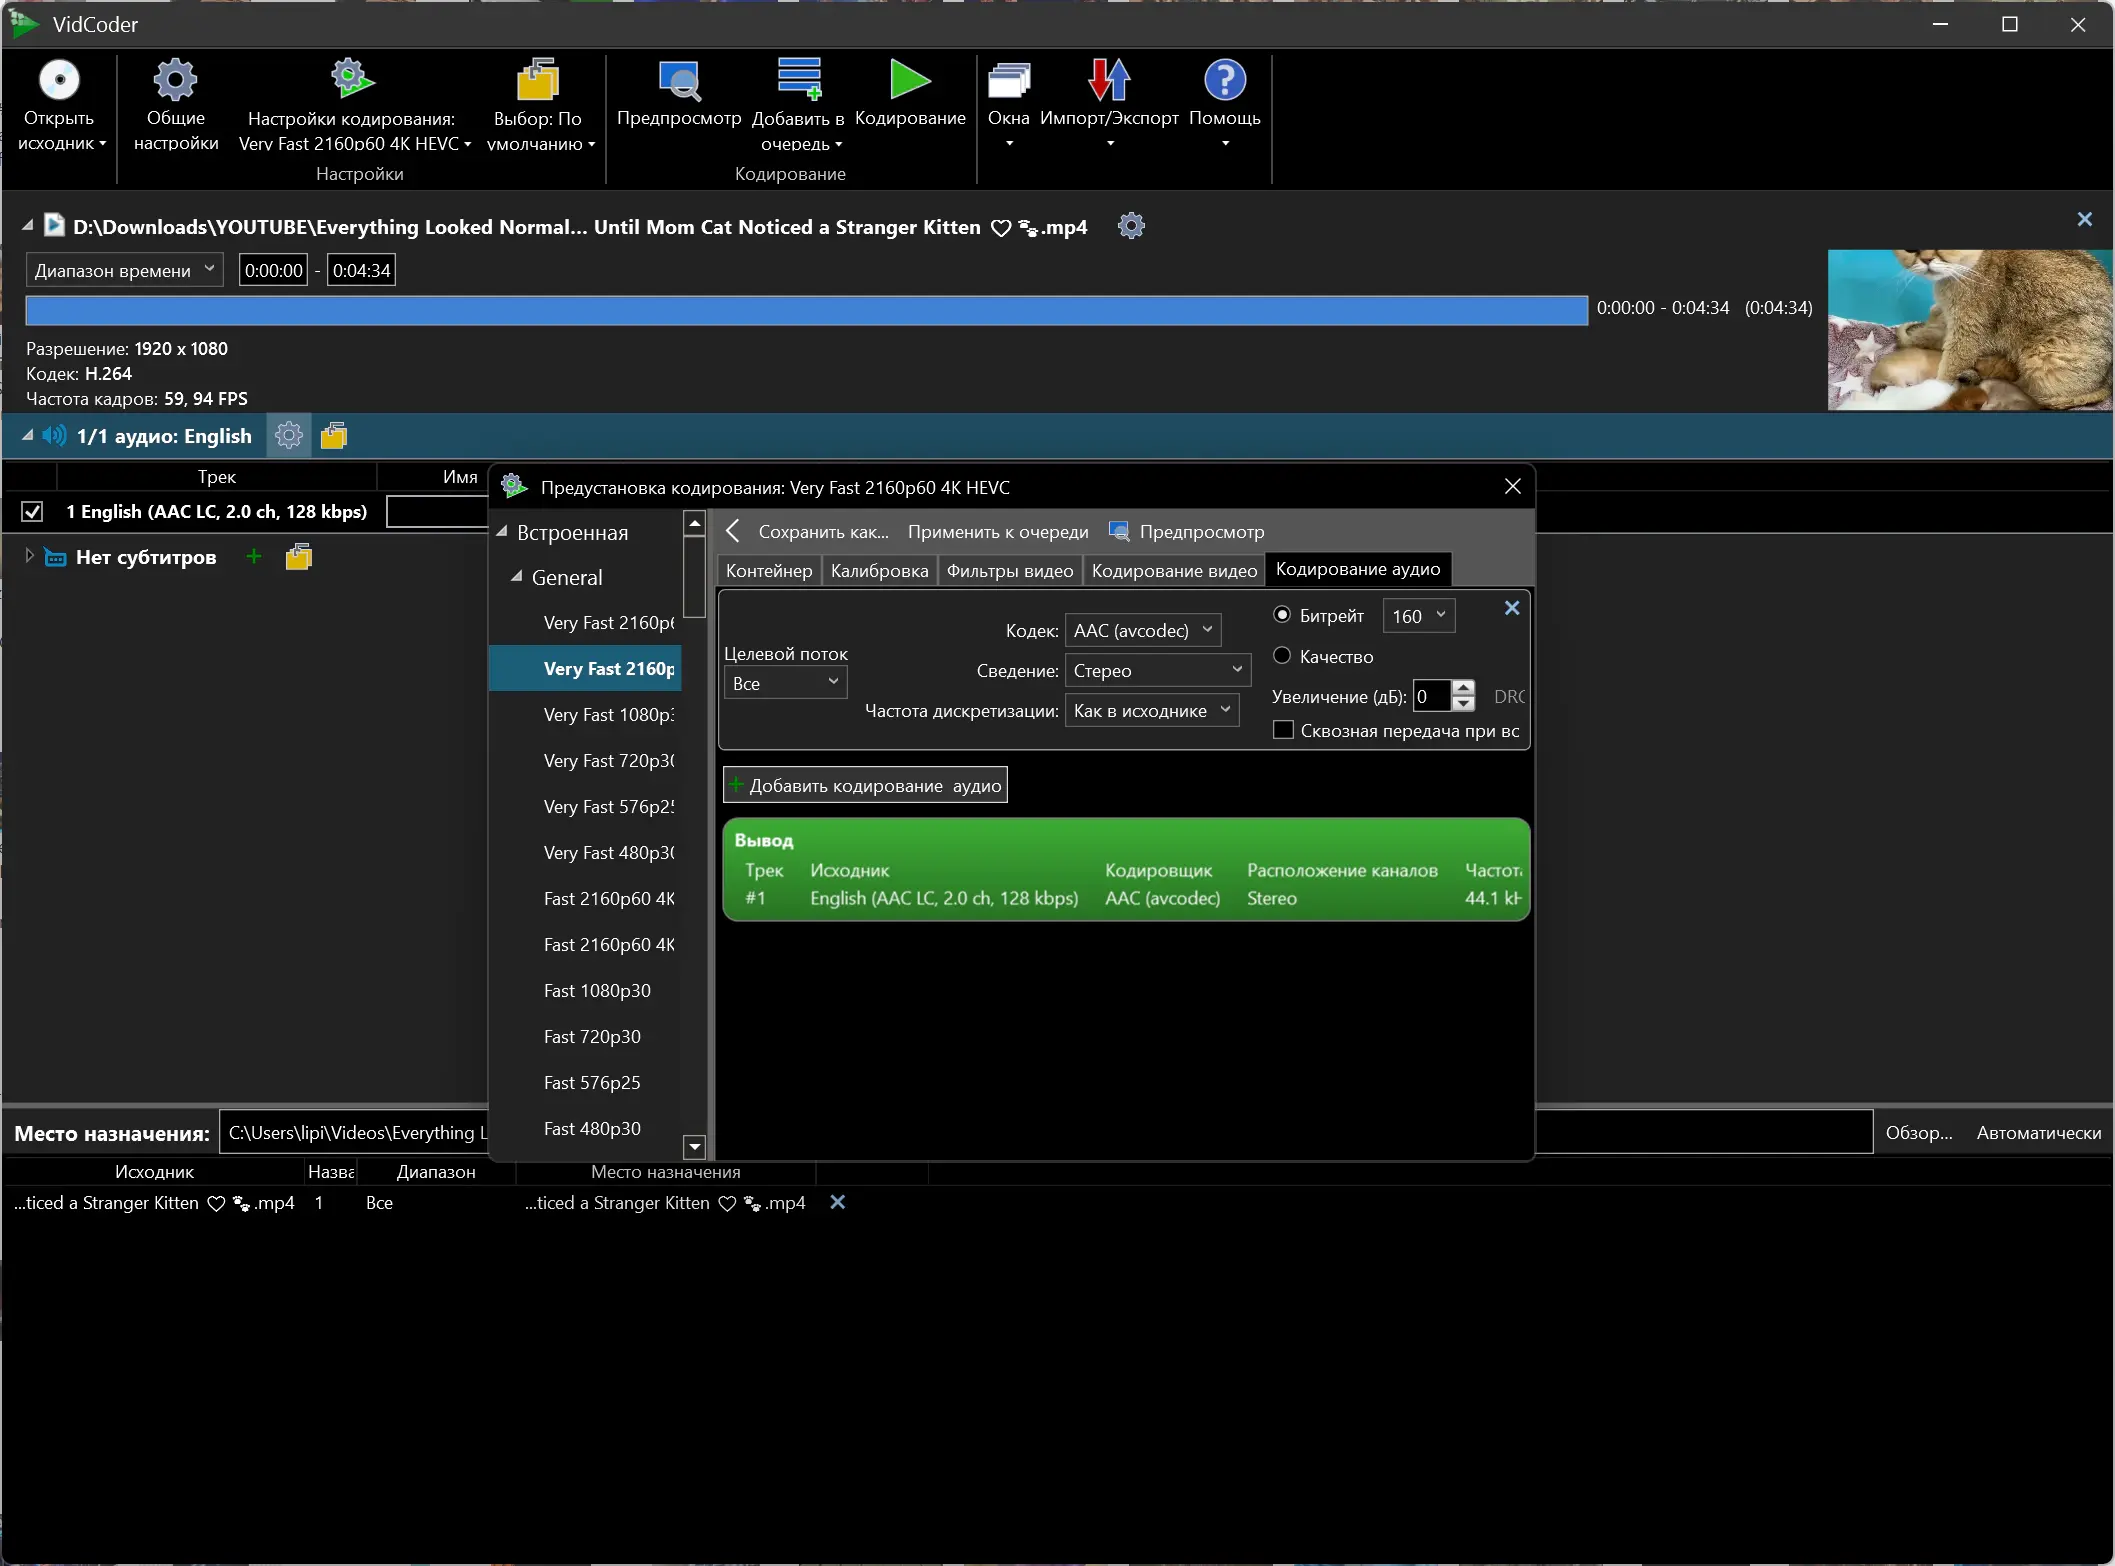Select the Качество radio button
The image size is (2115, 1566).
pyautogui.click(x=1282, y=656)
